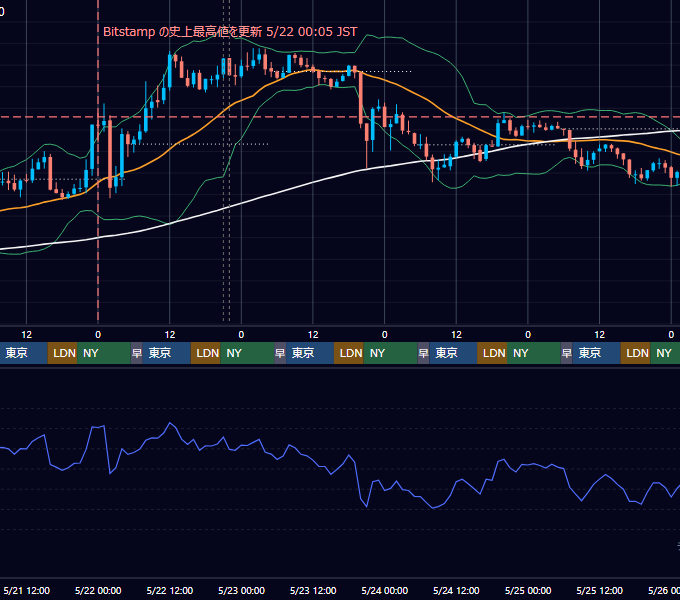Click the 東京 session block for 5/23
Screen dimensions: 680x600
click(310, 353)
